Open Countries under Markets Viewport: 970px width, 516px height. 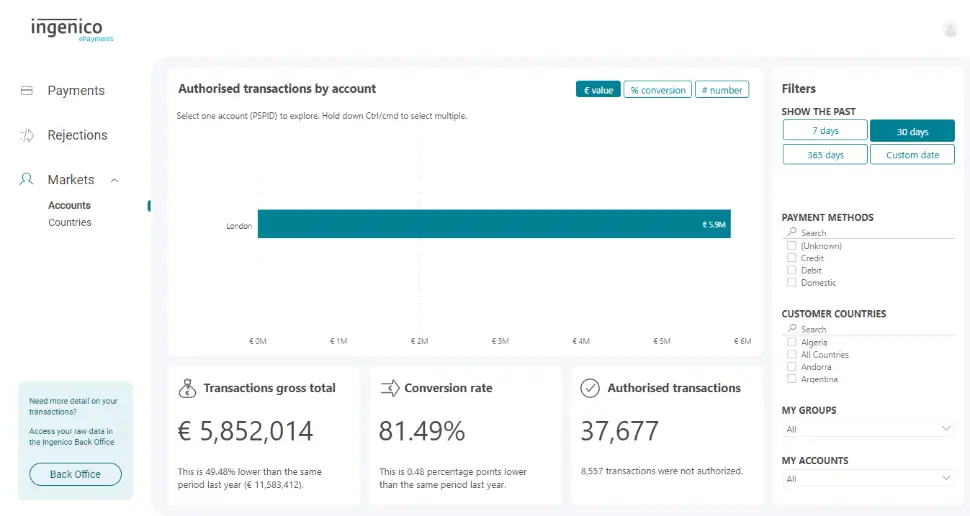pyautogui.click(x=70, y=223)
